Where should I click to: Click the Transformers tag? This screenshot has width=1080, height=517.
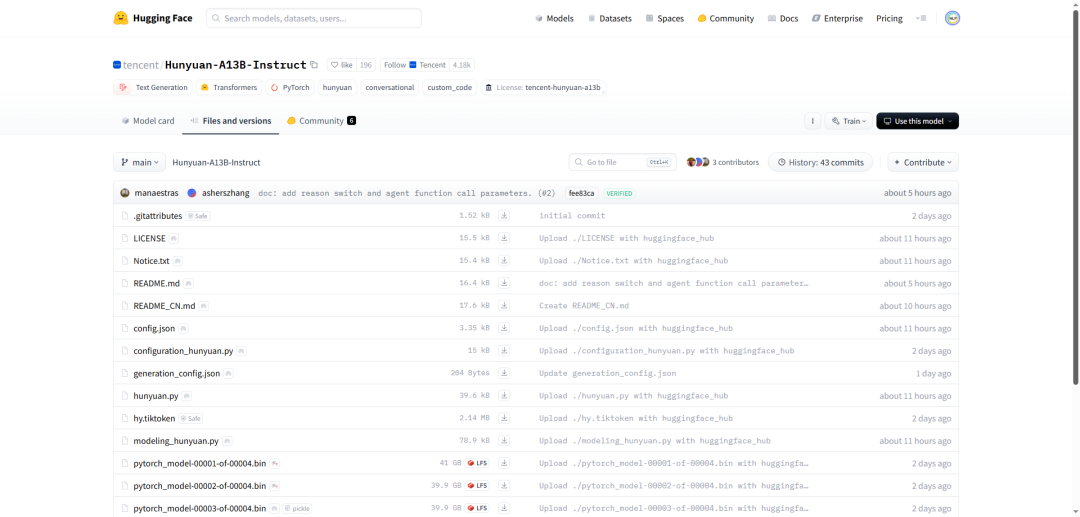click(229, 87)
